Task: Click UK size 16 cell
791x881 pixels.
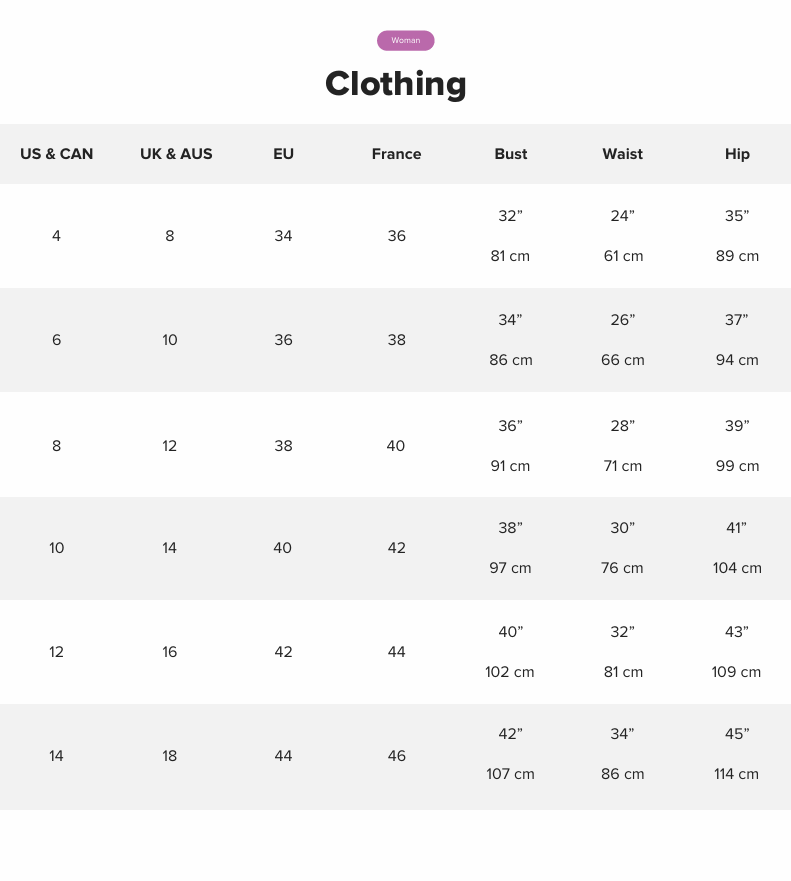Action: click(170, 652)
